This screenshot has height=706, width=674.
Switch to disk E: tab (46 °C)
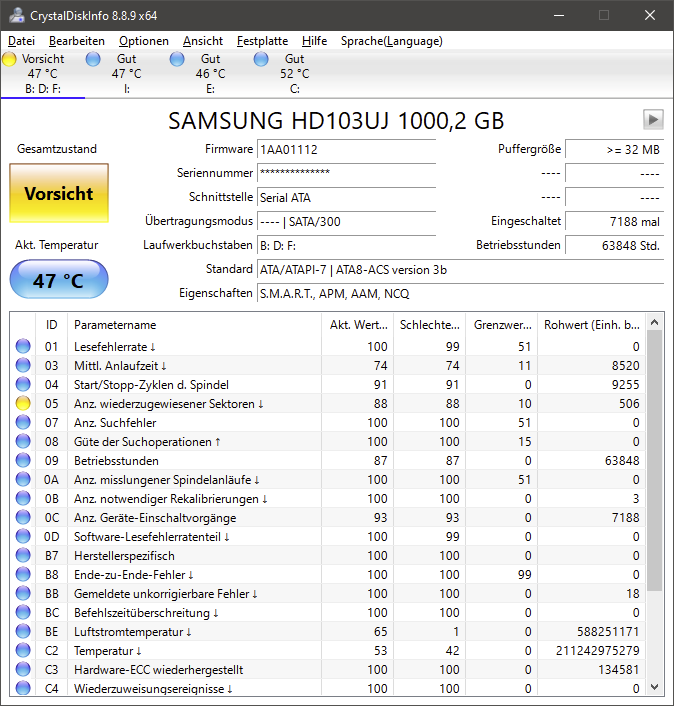pos(210,74)
